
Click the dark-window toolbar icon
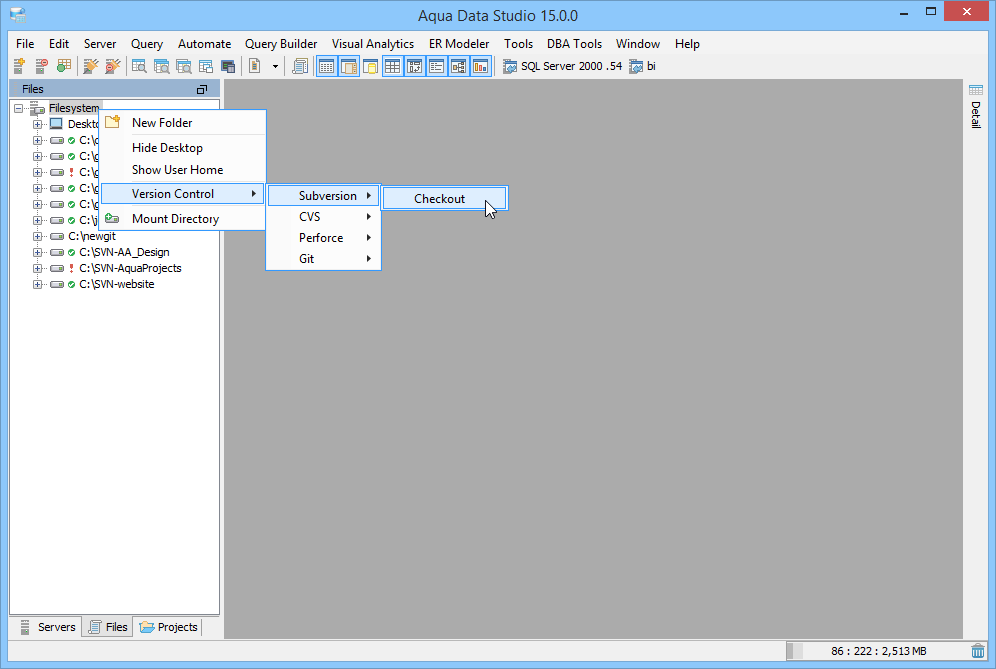point(228,66)
